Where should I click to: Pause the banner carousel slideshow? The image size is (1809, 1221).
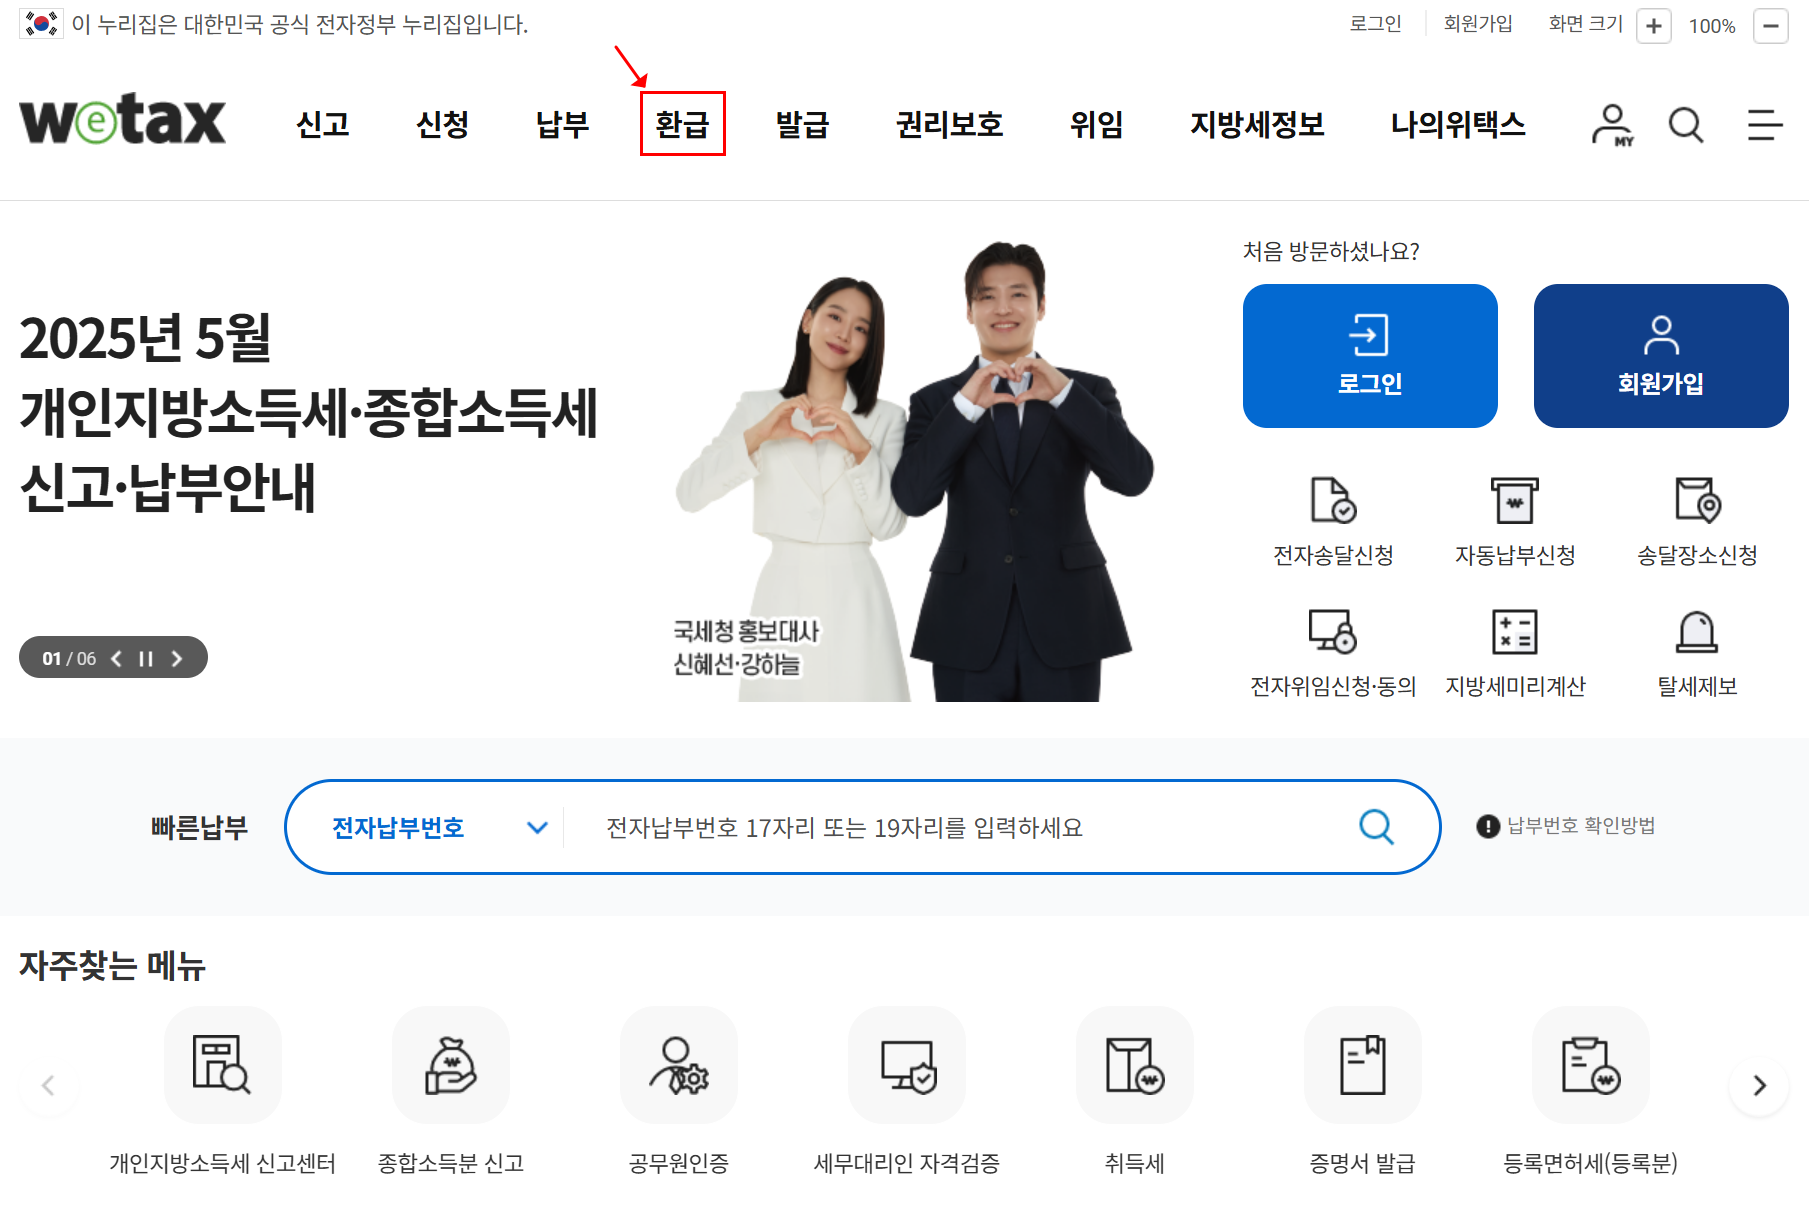146,658
